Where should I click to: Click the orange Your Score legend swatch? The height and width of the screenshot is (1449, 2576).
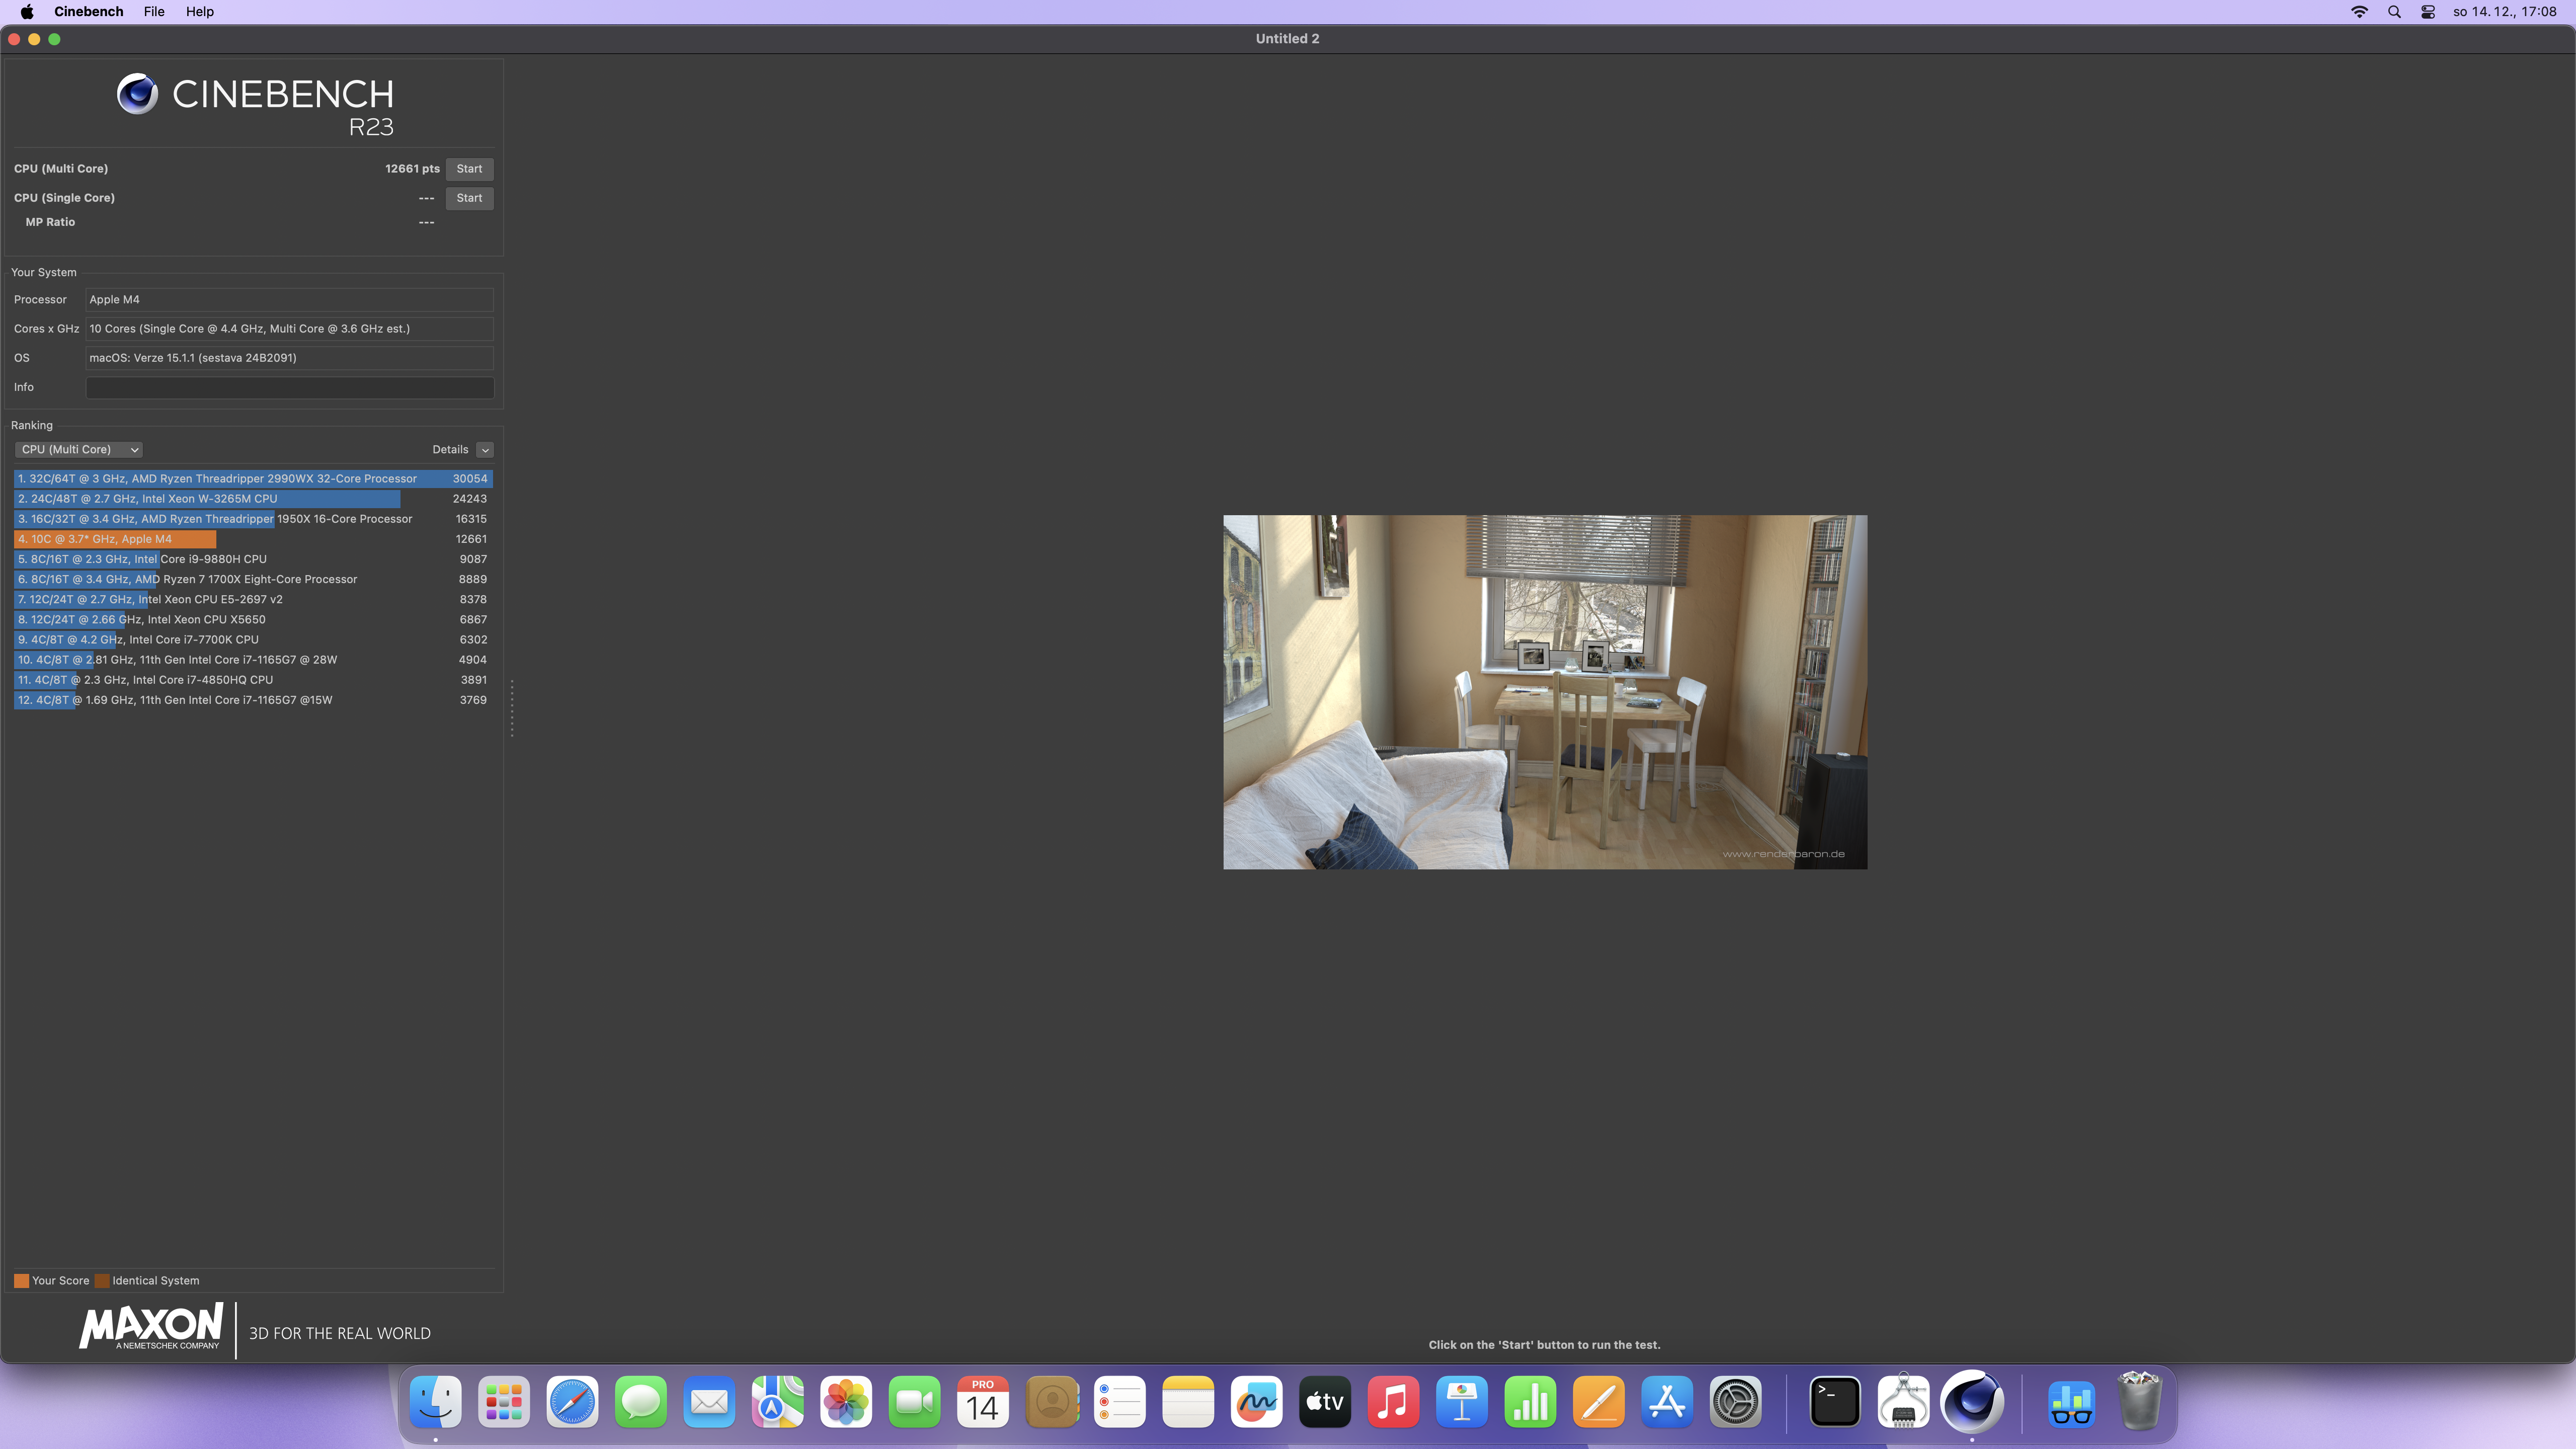tap(21, 1281)
